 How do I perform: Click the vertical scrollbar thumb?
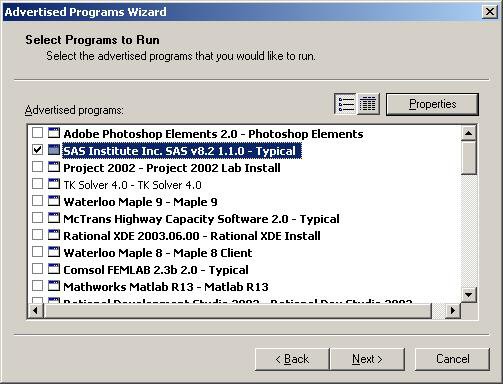point(469,158)
